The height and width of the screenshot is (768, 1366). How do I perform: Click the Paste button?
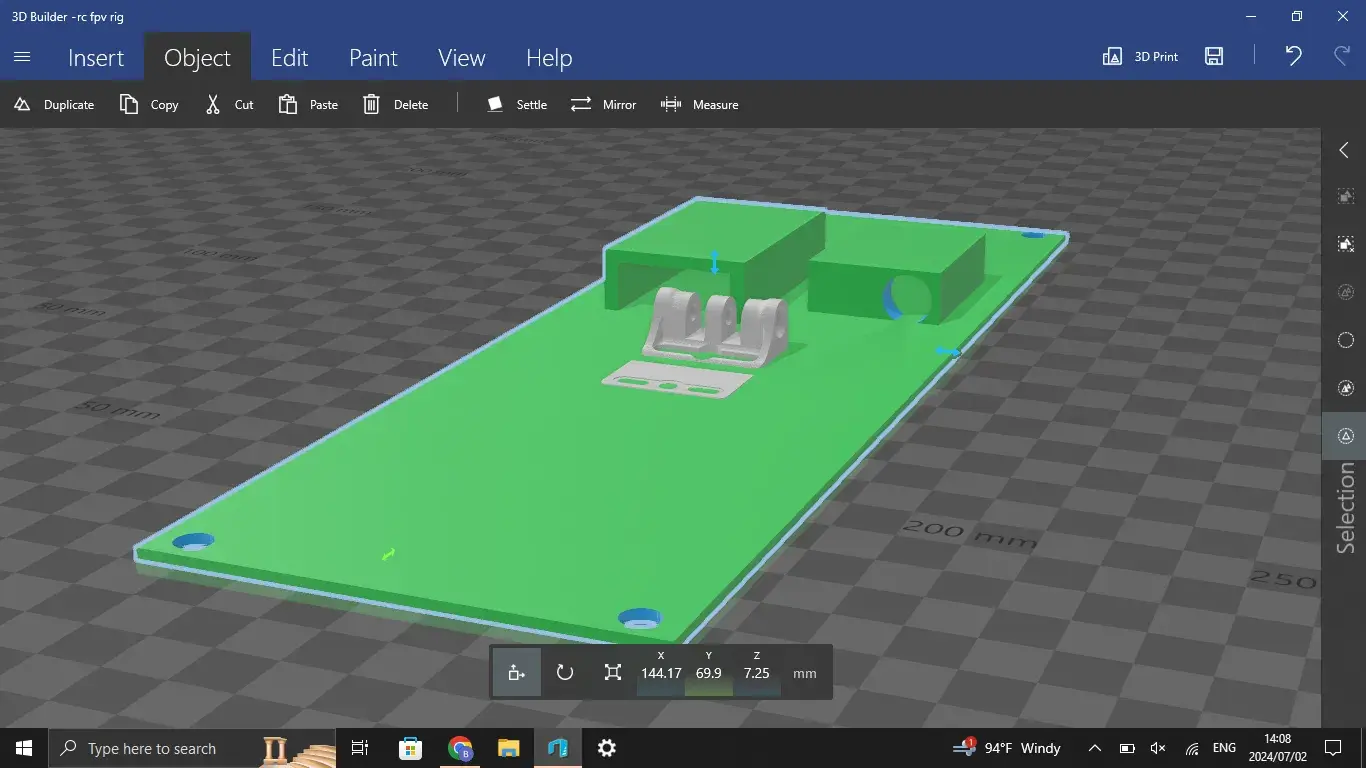click(x=308, y=104)
